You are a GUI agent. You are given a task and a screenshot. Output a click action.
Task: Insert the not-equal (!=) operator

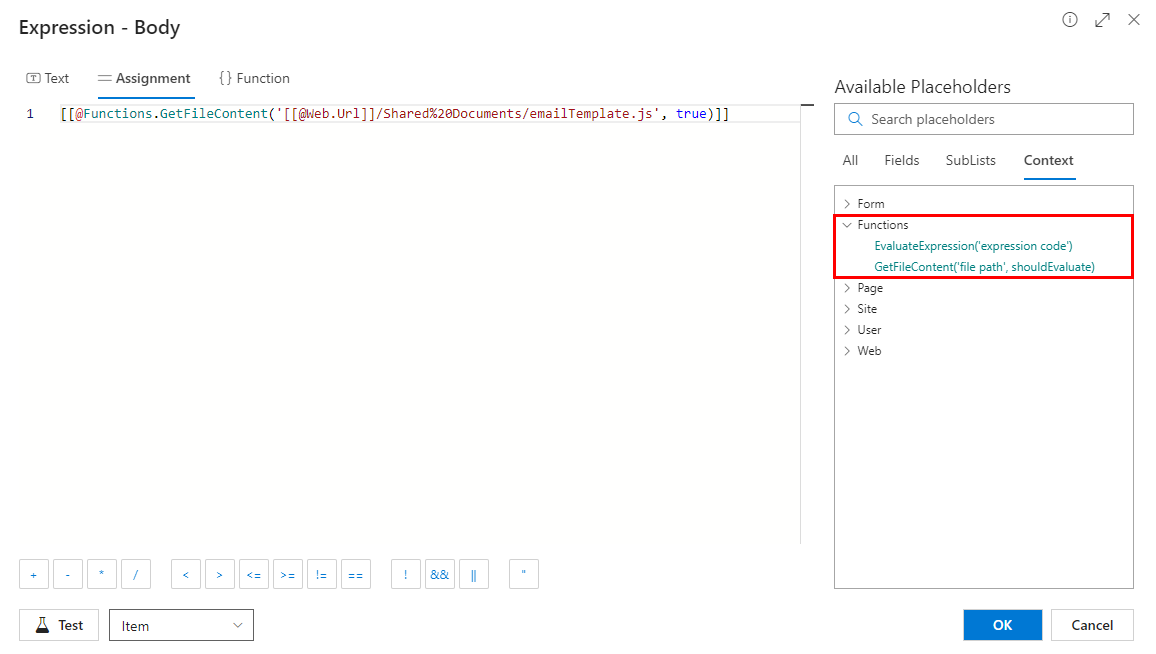pyautogui.click(x=321, y=573)
